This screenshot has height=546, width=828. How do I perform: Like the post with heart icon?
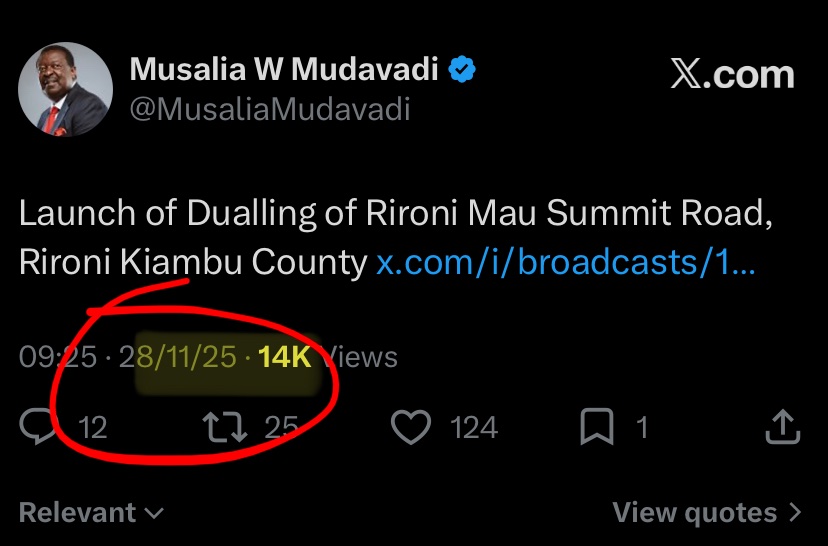coord(411,427)
